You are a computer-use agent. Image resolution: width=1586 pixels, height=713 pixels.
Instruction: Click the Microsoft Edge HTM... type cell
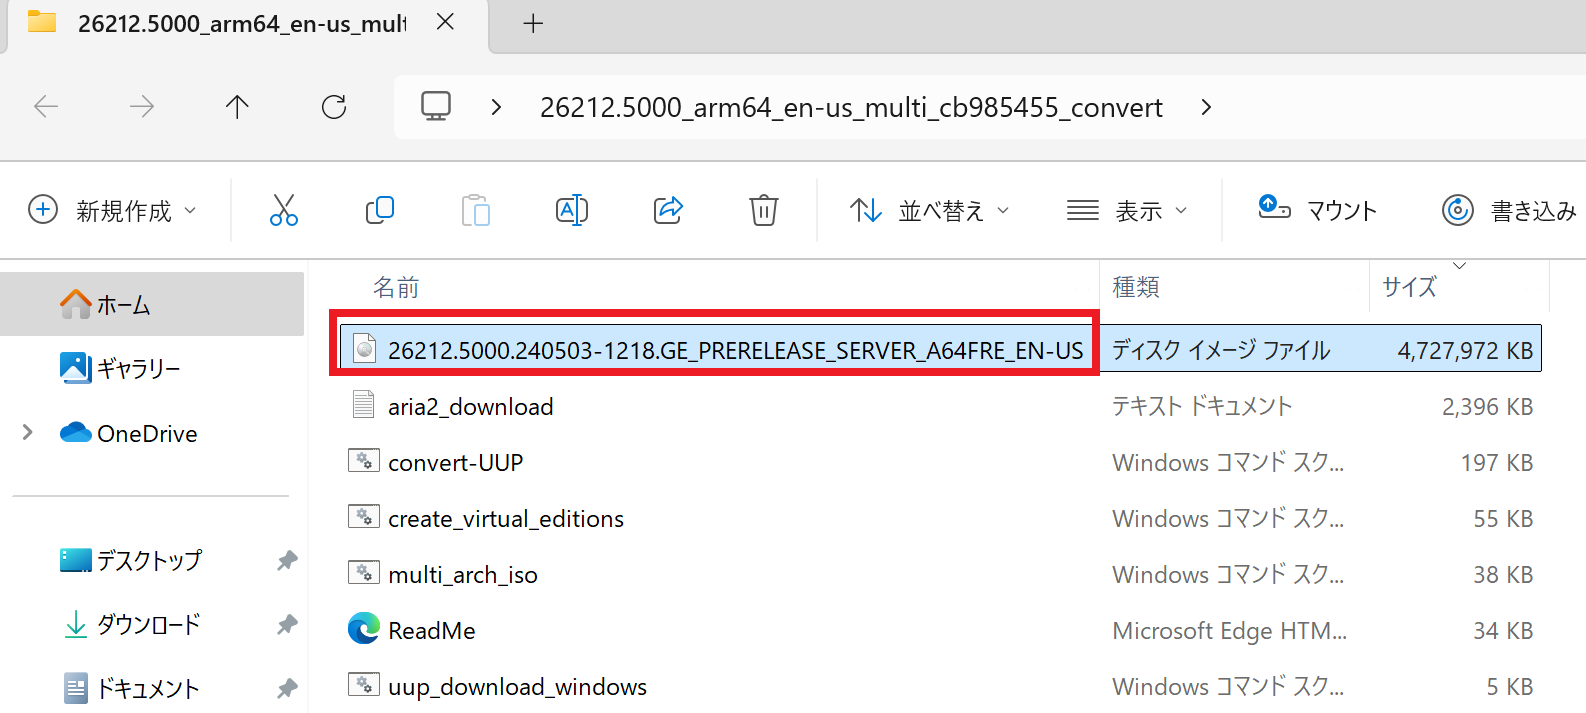tap(1229, 630)
